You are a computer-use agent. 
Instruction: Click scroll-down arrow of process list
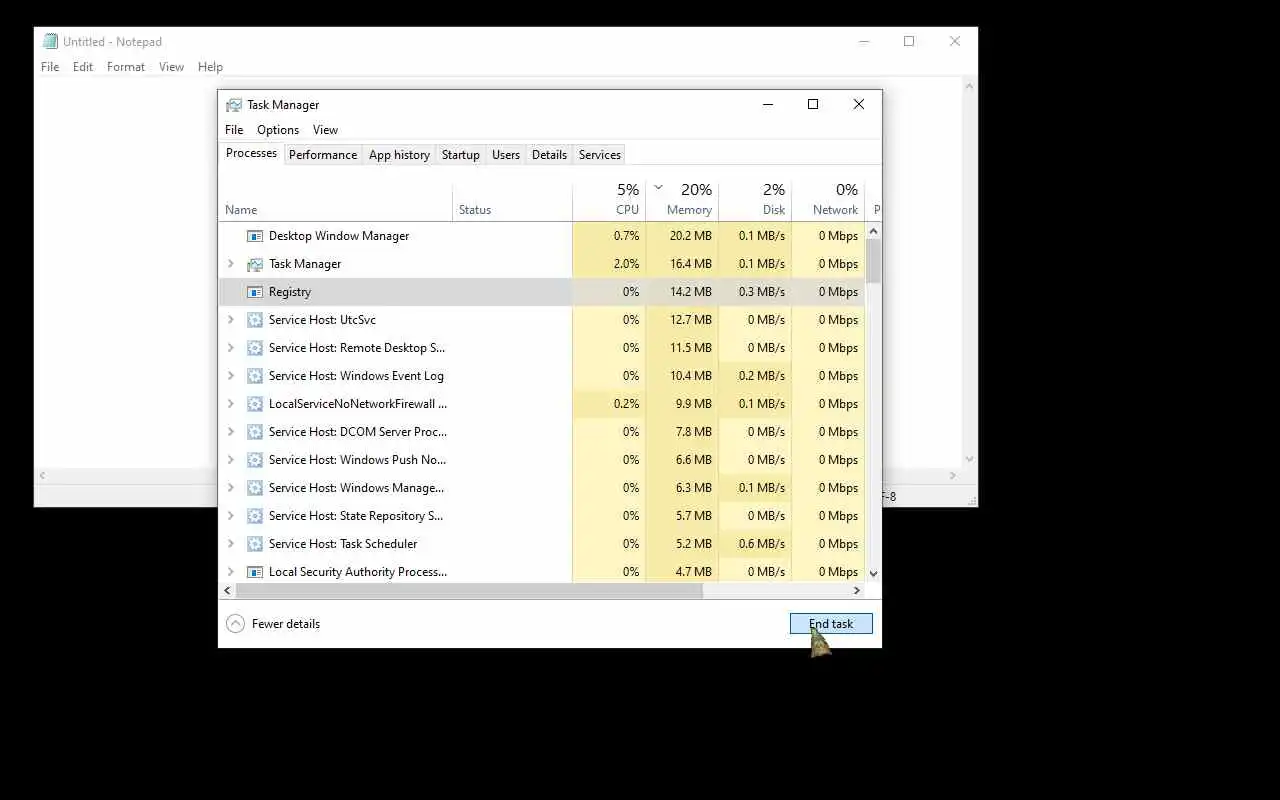[873, 574]
